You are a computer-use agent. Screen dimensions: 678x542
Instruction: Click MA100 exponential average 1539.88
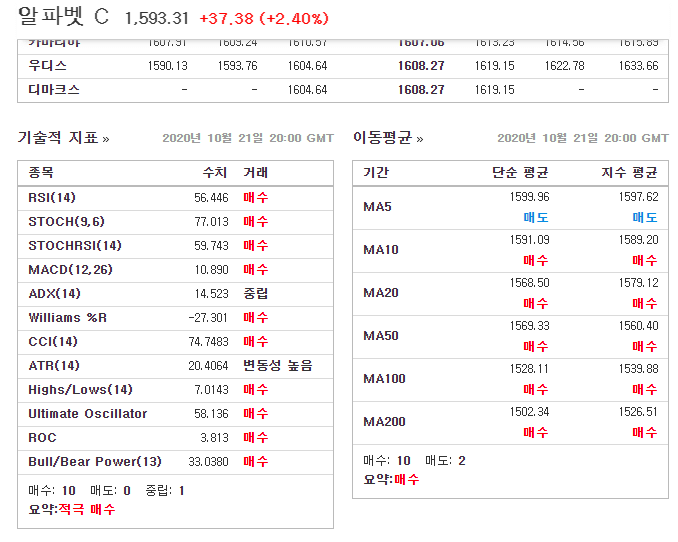coord(638,369)
